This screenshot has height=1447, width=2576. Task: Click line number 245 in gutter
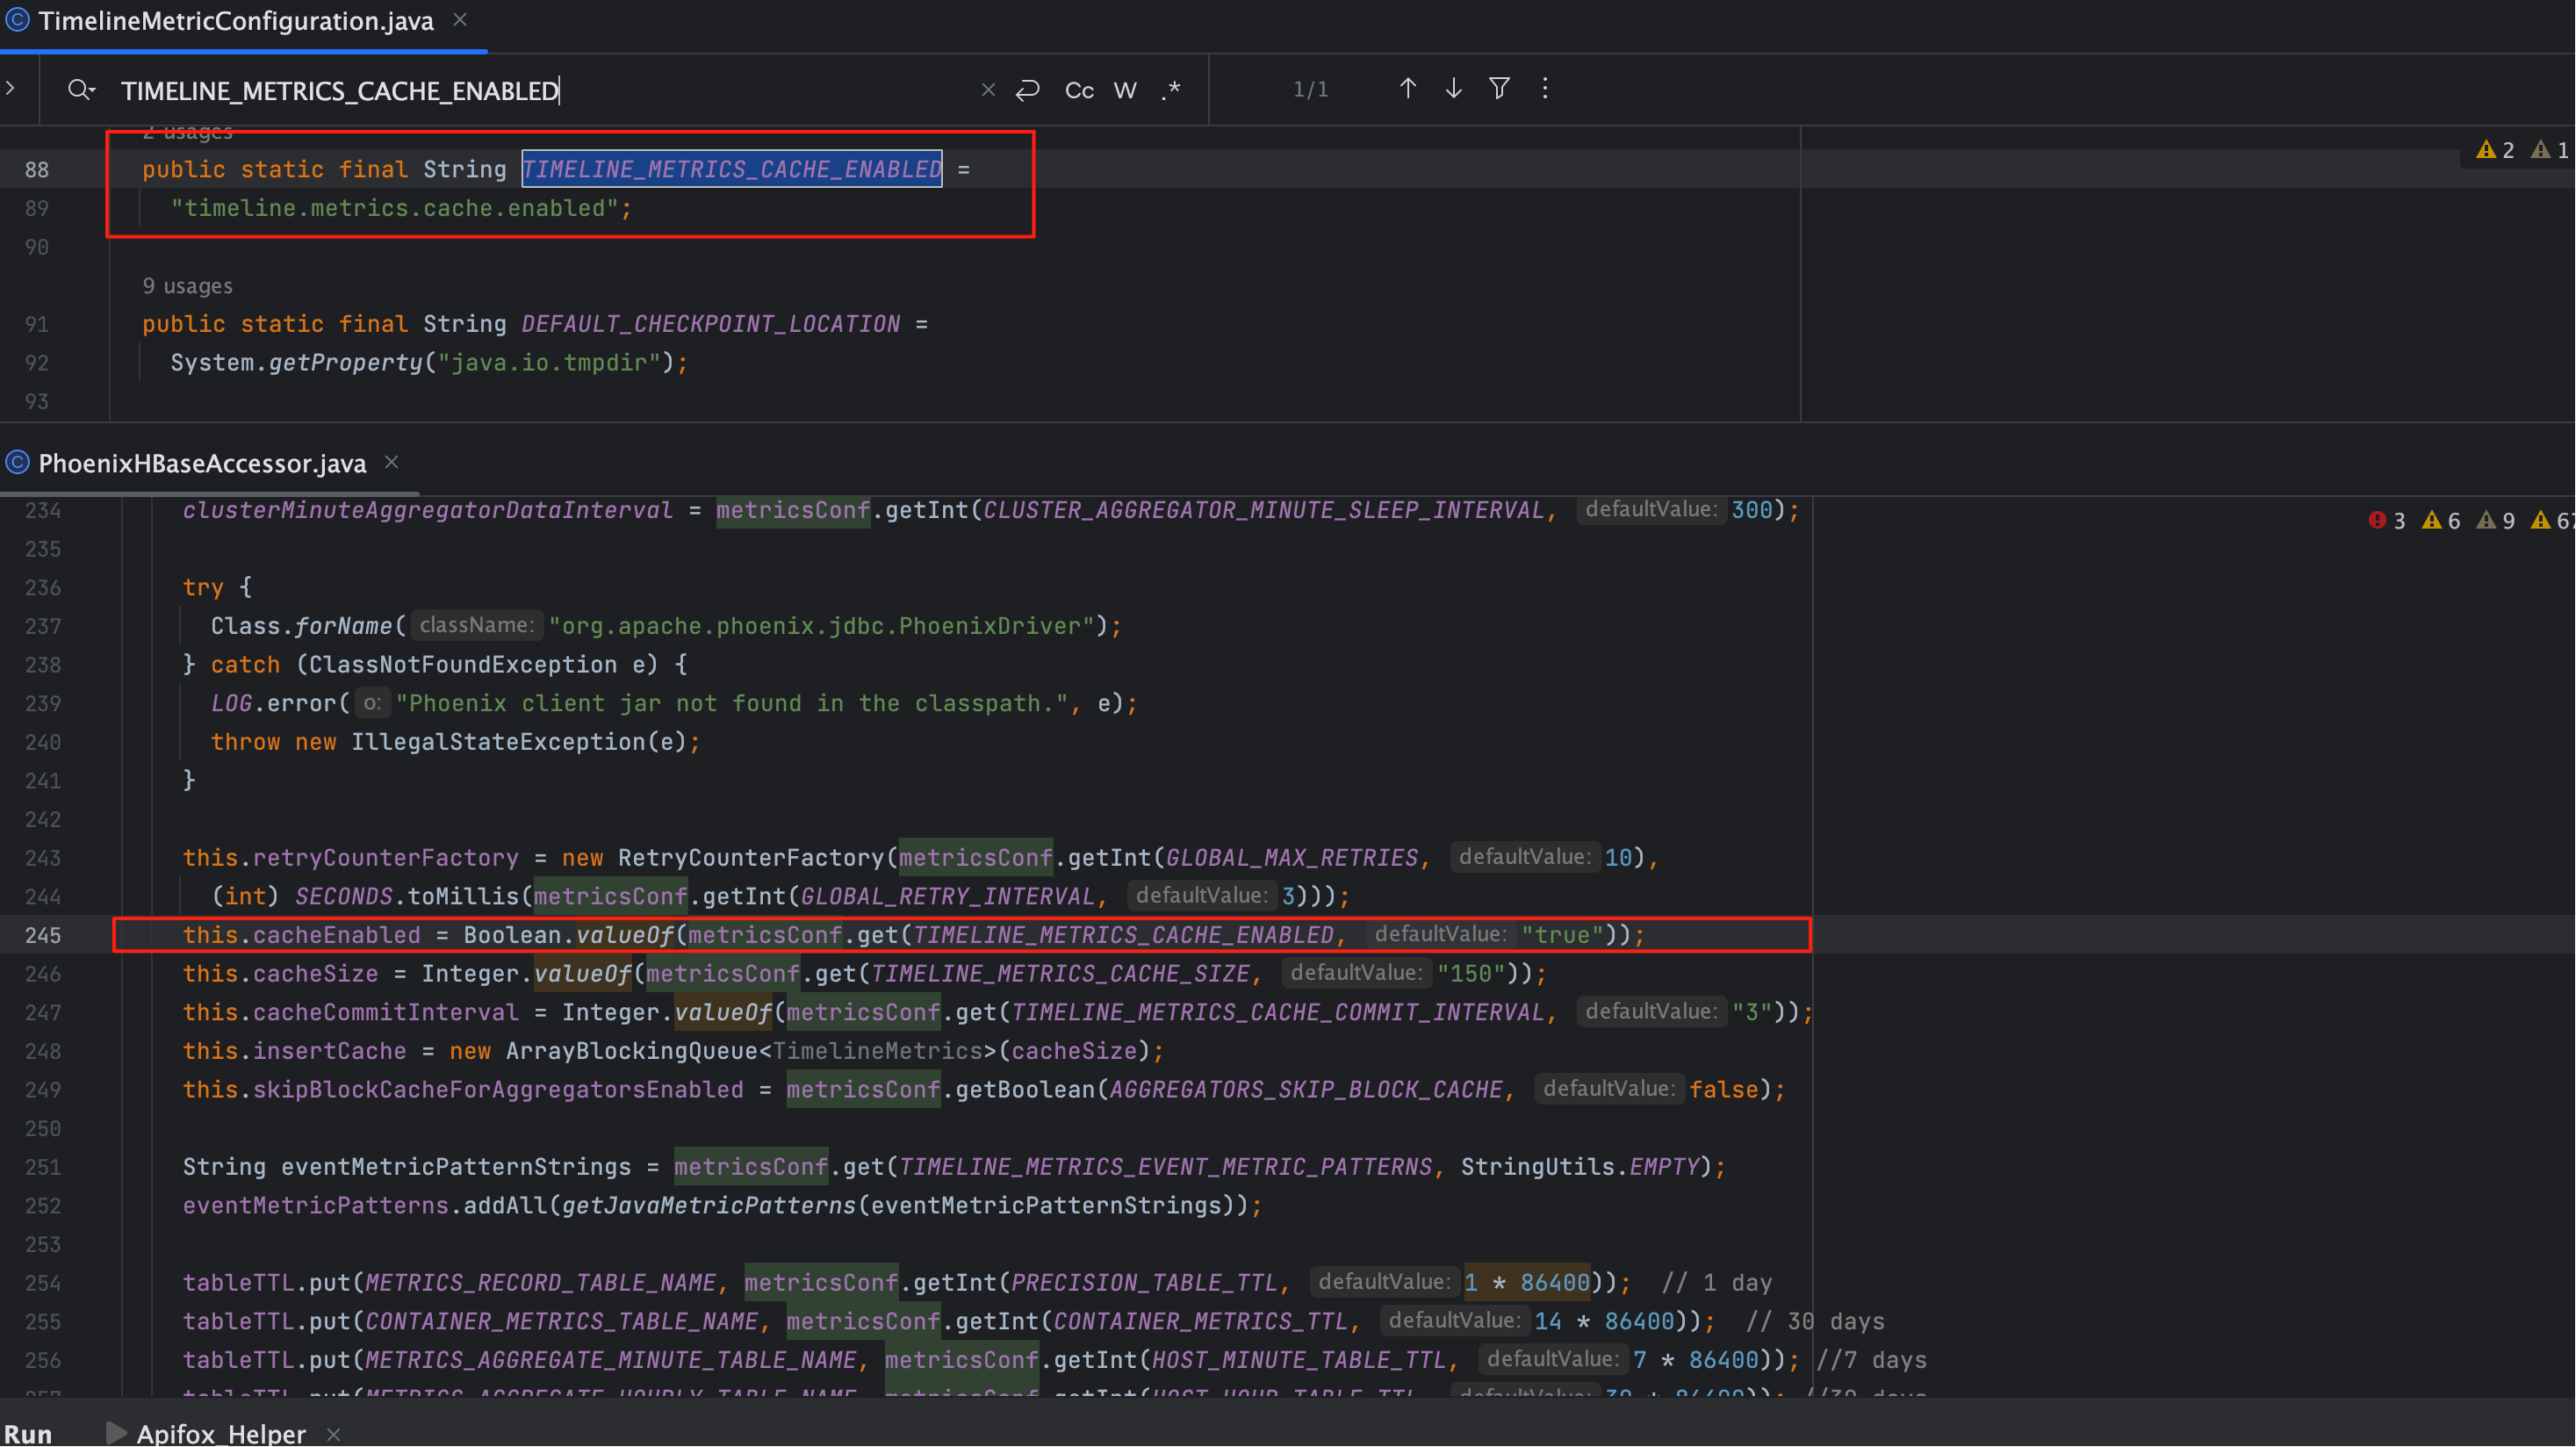click(43, 936)
